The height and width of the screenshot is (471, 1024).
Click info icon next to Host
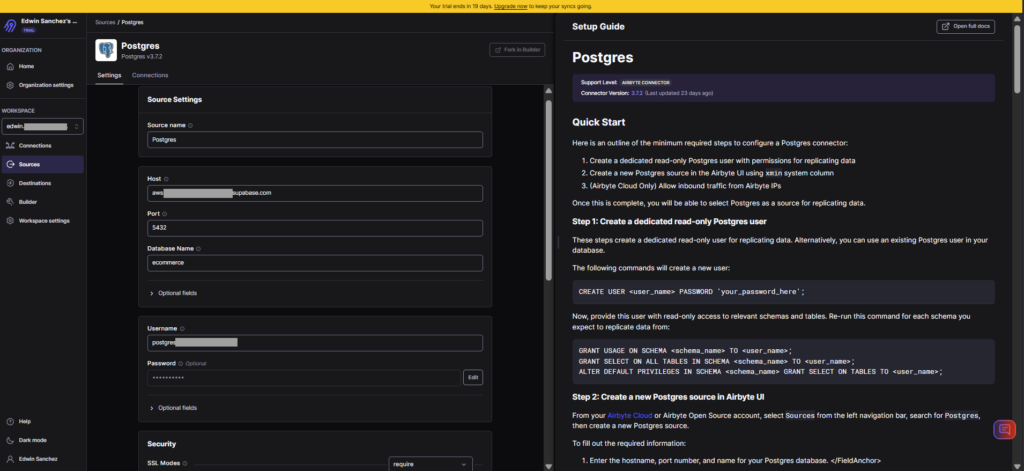pyautogui.click(x=166, y=179)
